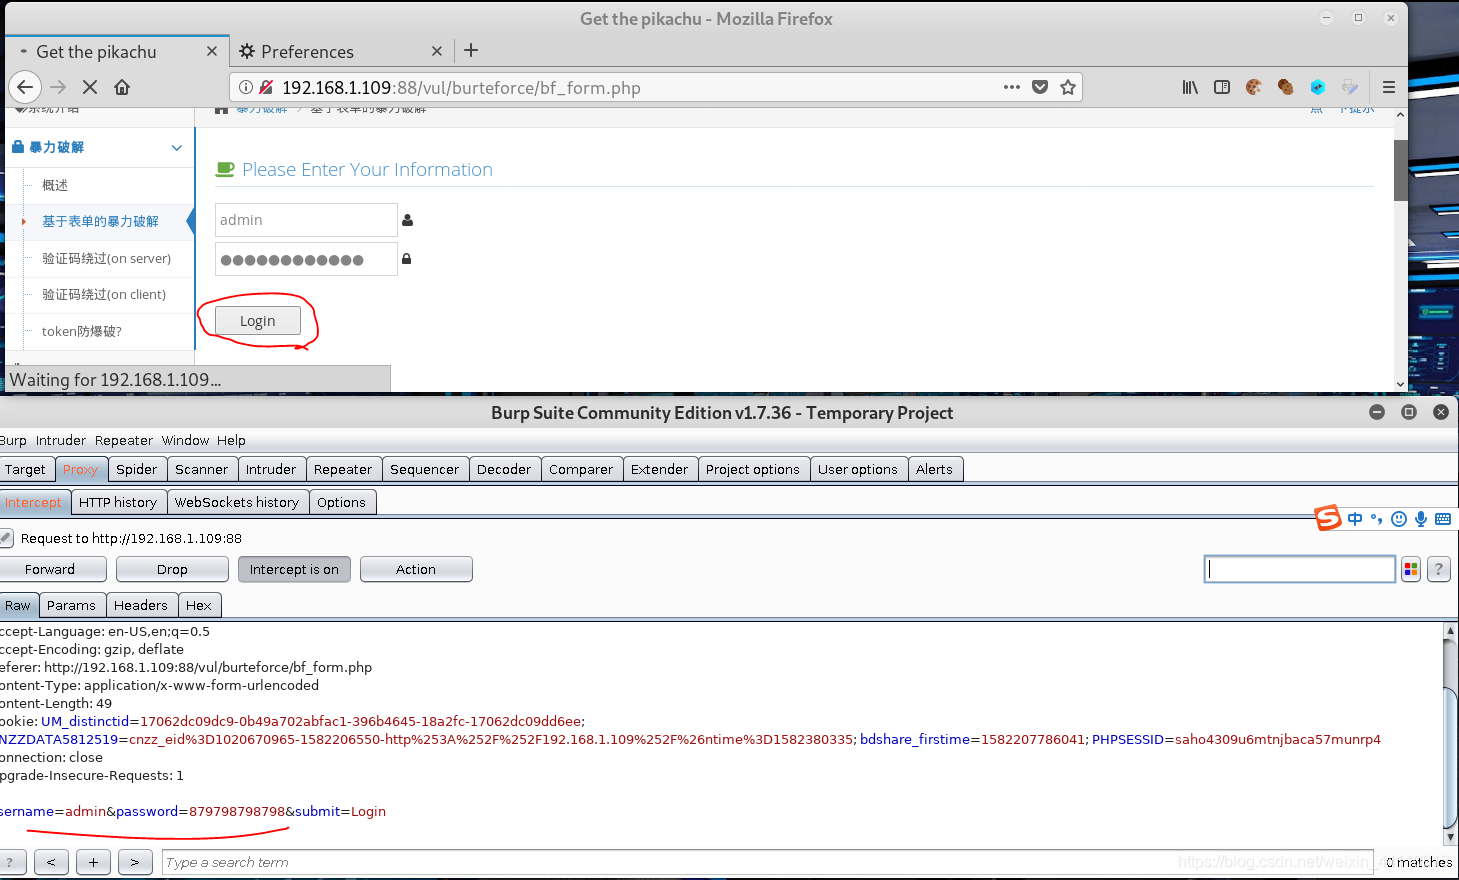Viewport: 1459px width, 880px height.
Task: Open cookie extension icon in toolbar
Action: coord(1254,87)
